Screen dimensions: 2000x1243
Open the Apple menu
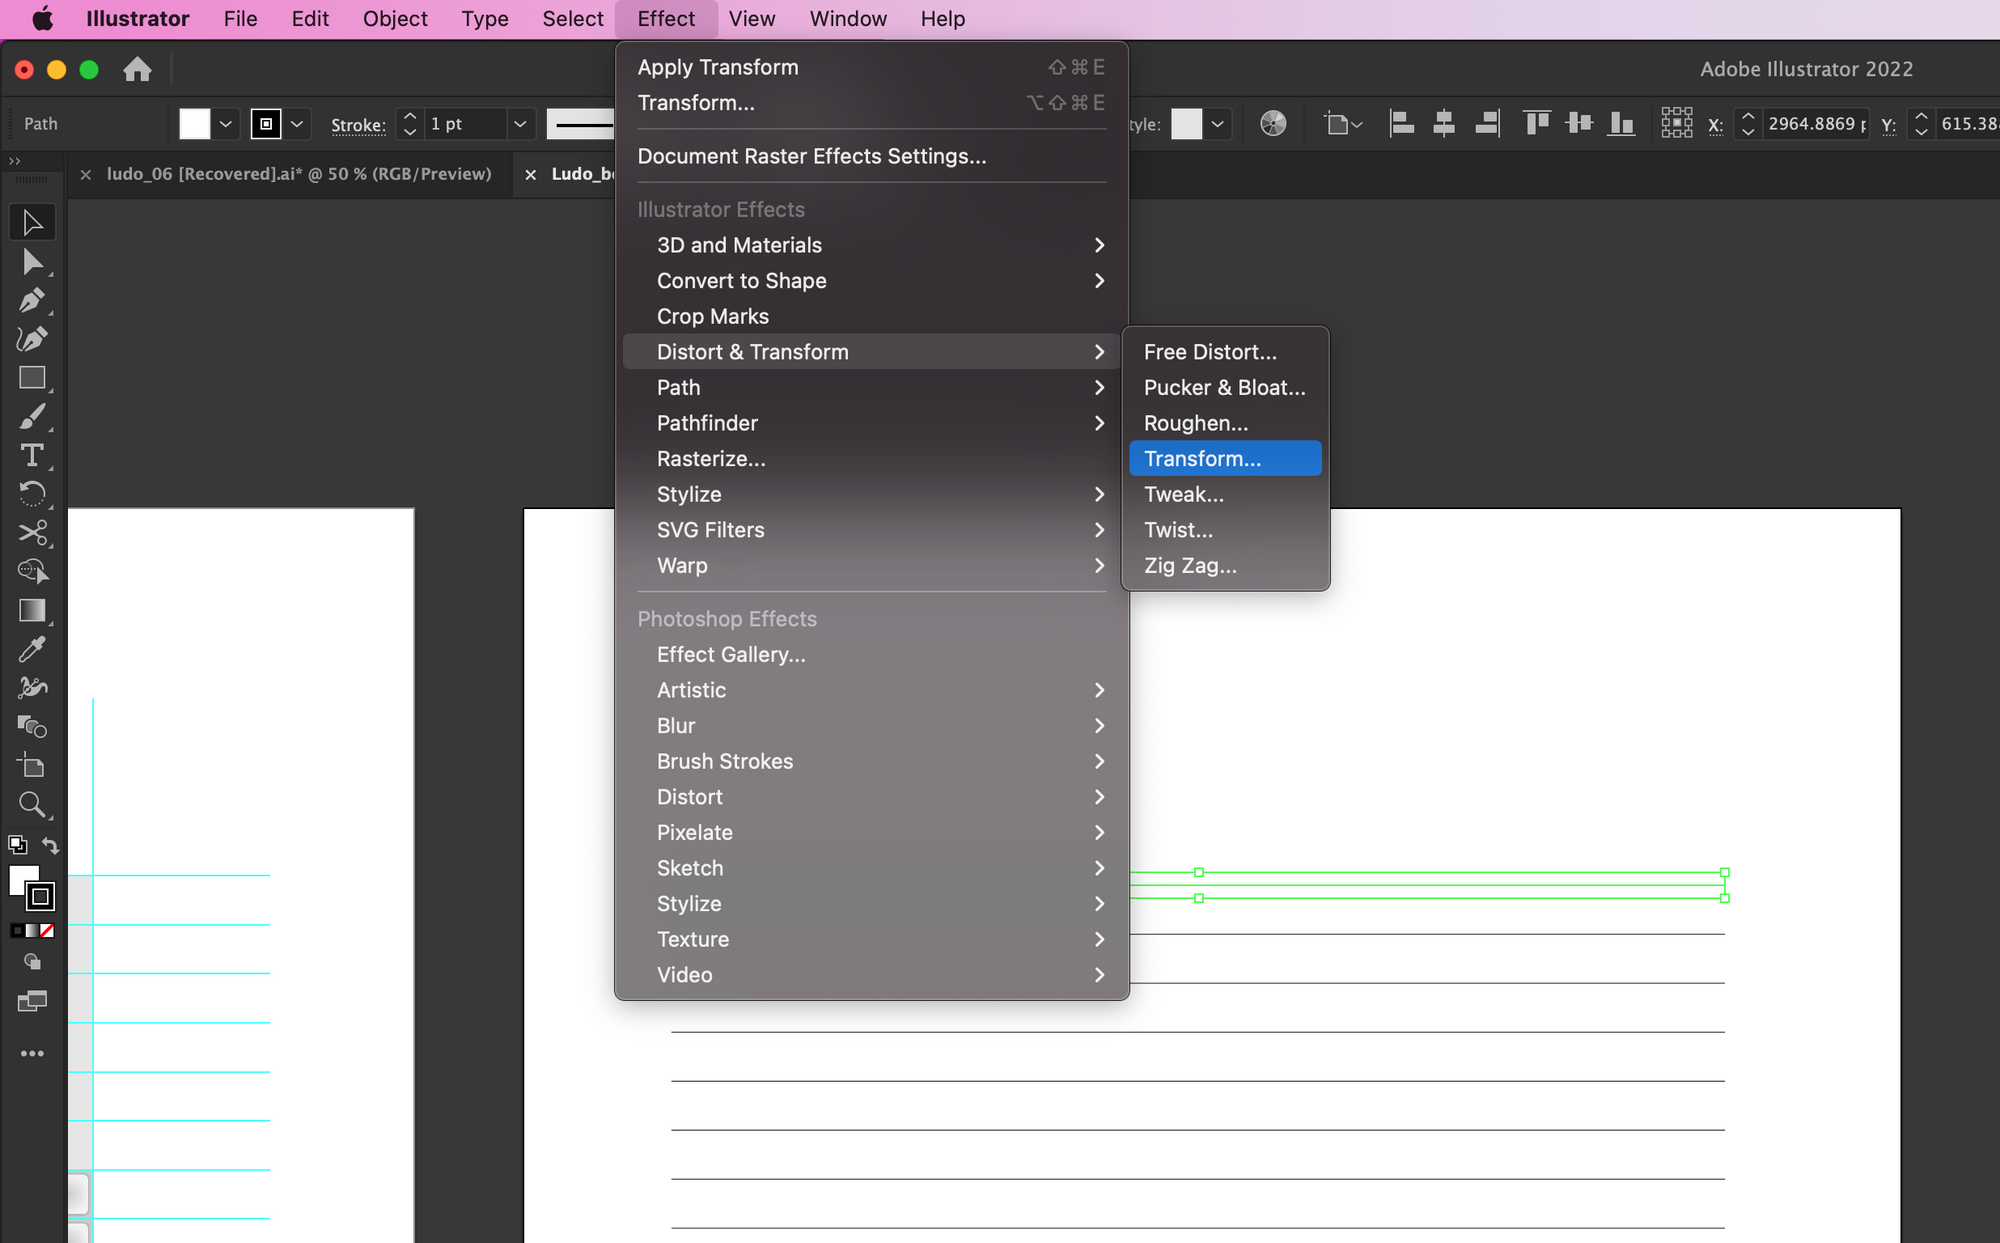[x=42, y=19]
